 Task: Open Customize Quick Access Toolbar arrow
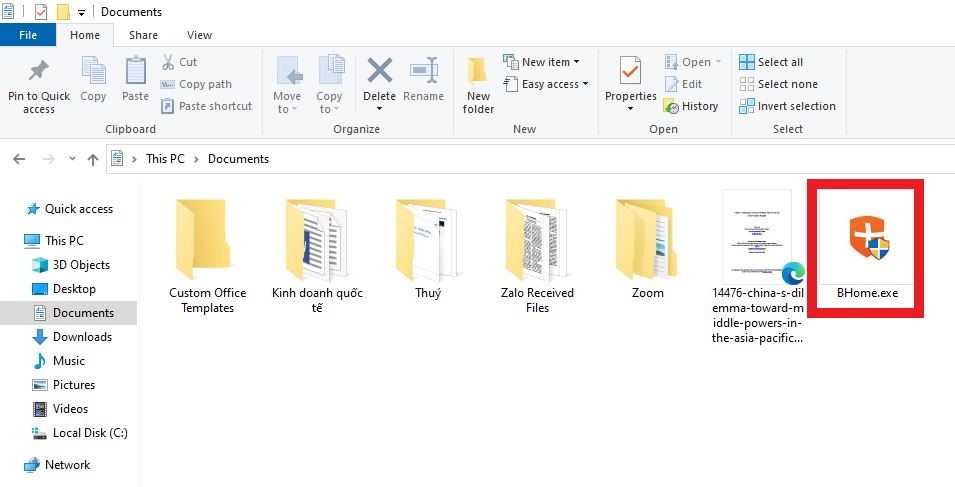[81, 12]
